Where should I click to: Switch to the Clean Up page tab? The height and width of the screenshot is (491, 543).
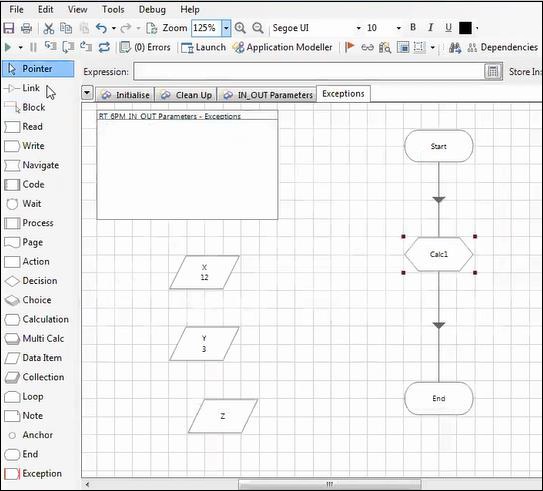click(187, 95)
